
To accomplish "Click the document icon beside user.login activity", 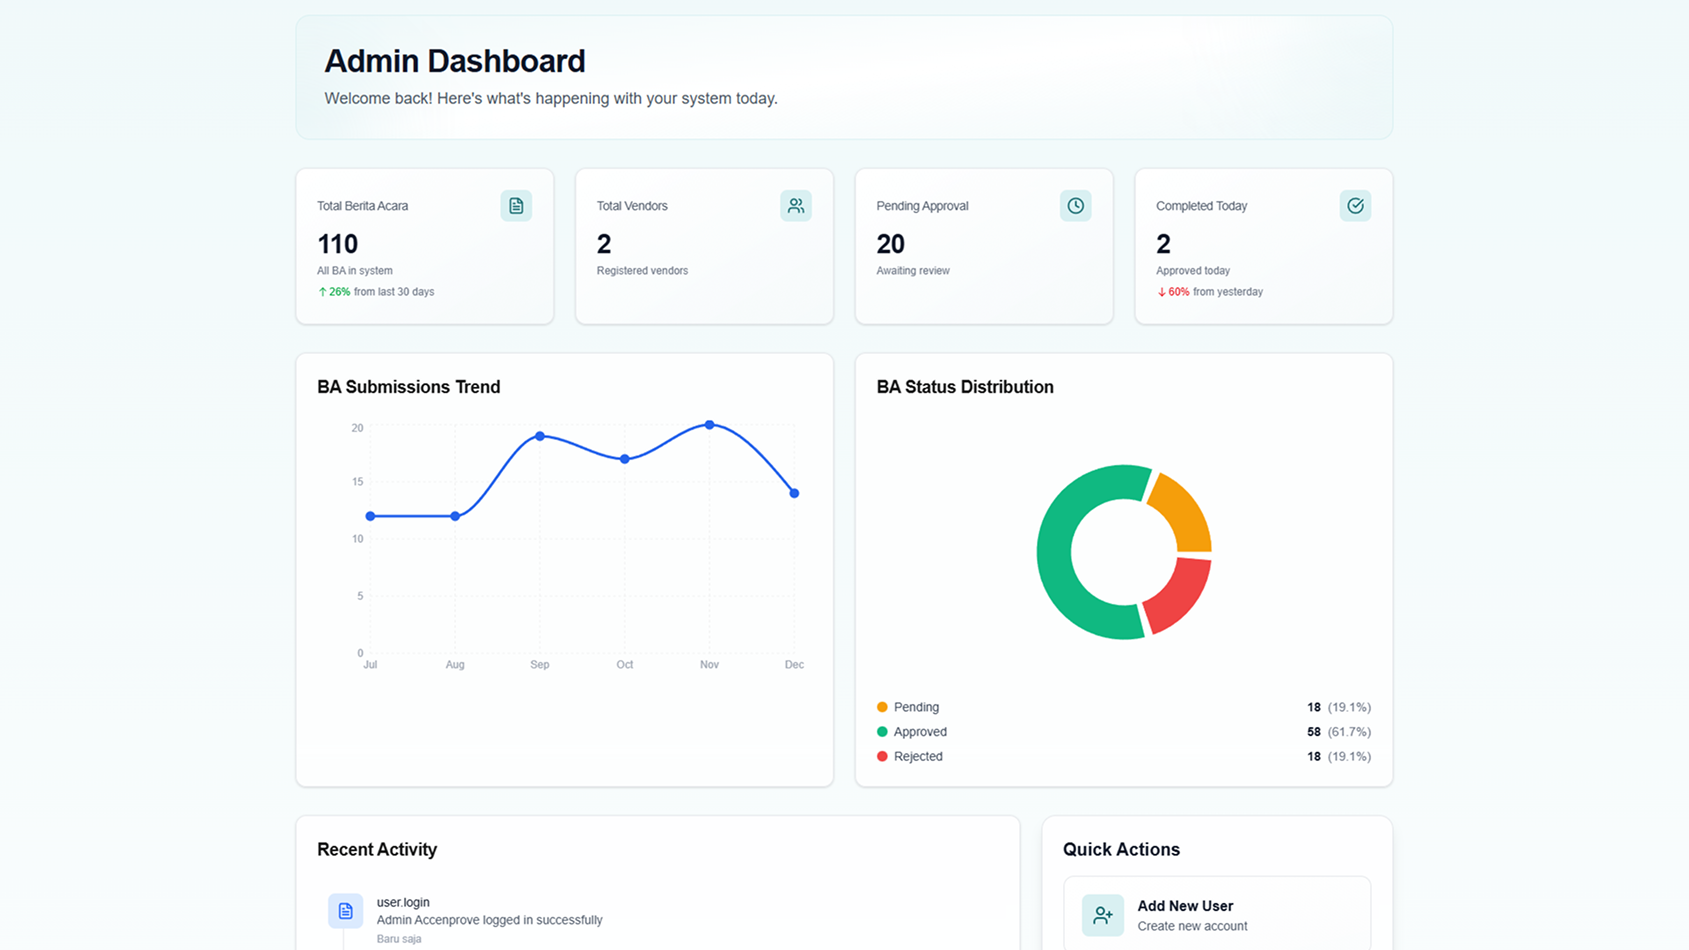I will point(345,911).
